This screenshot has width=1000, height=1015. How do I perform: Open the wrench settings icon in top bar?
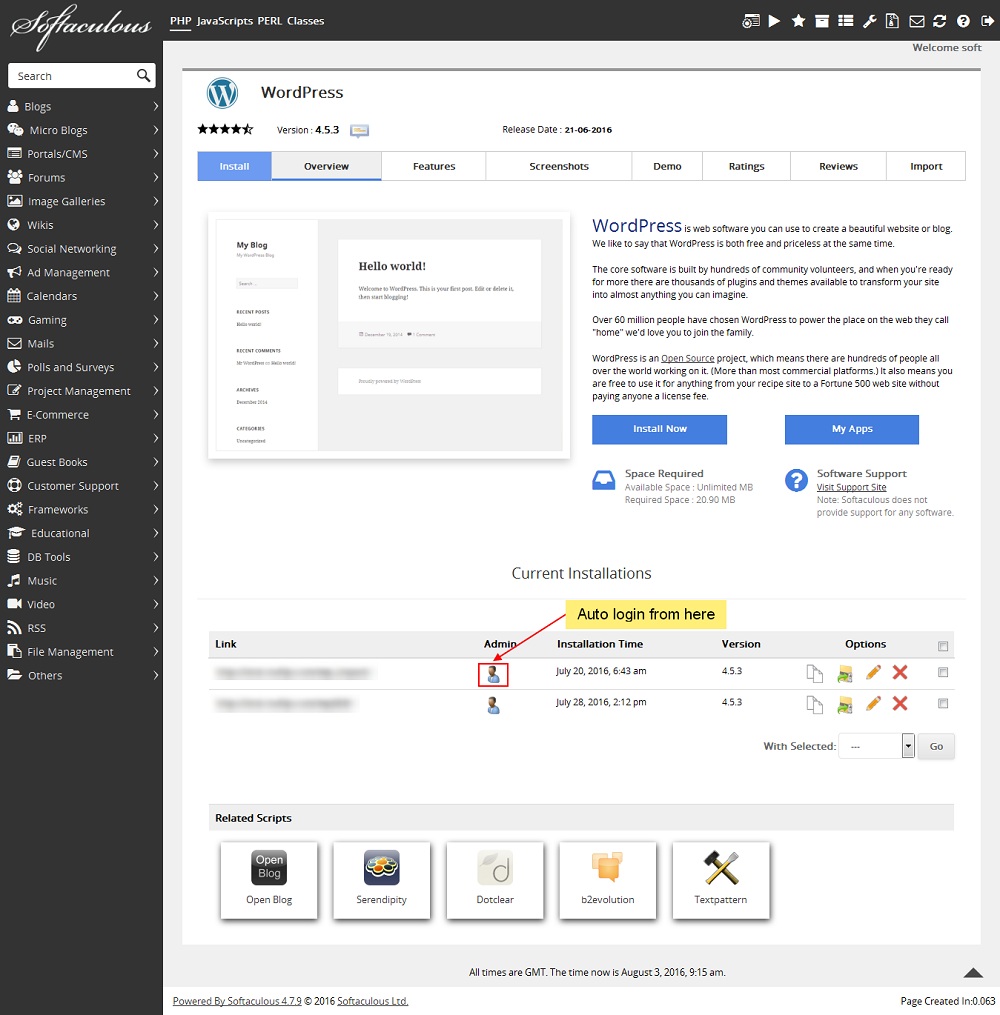pos(869,21)
